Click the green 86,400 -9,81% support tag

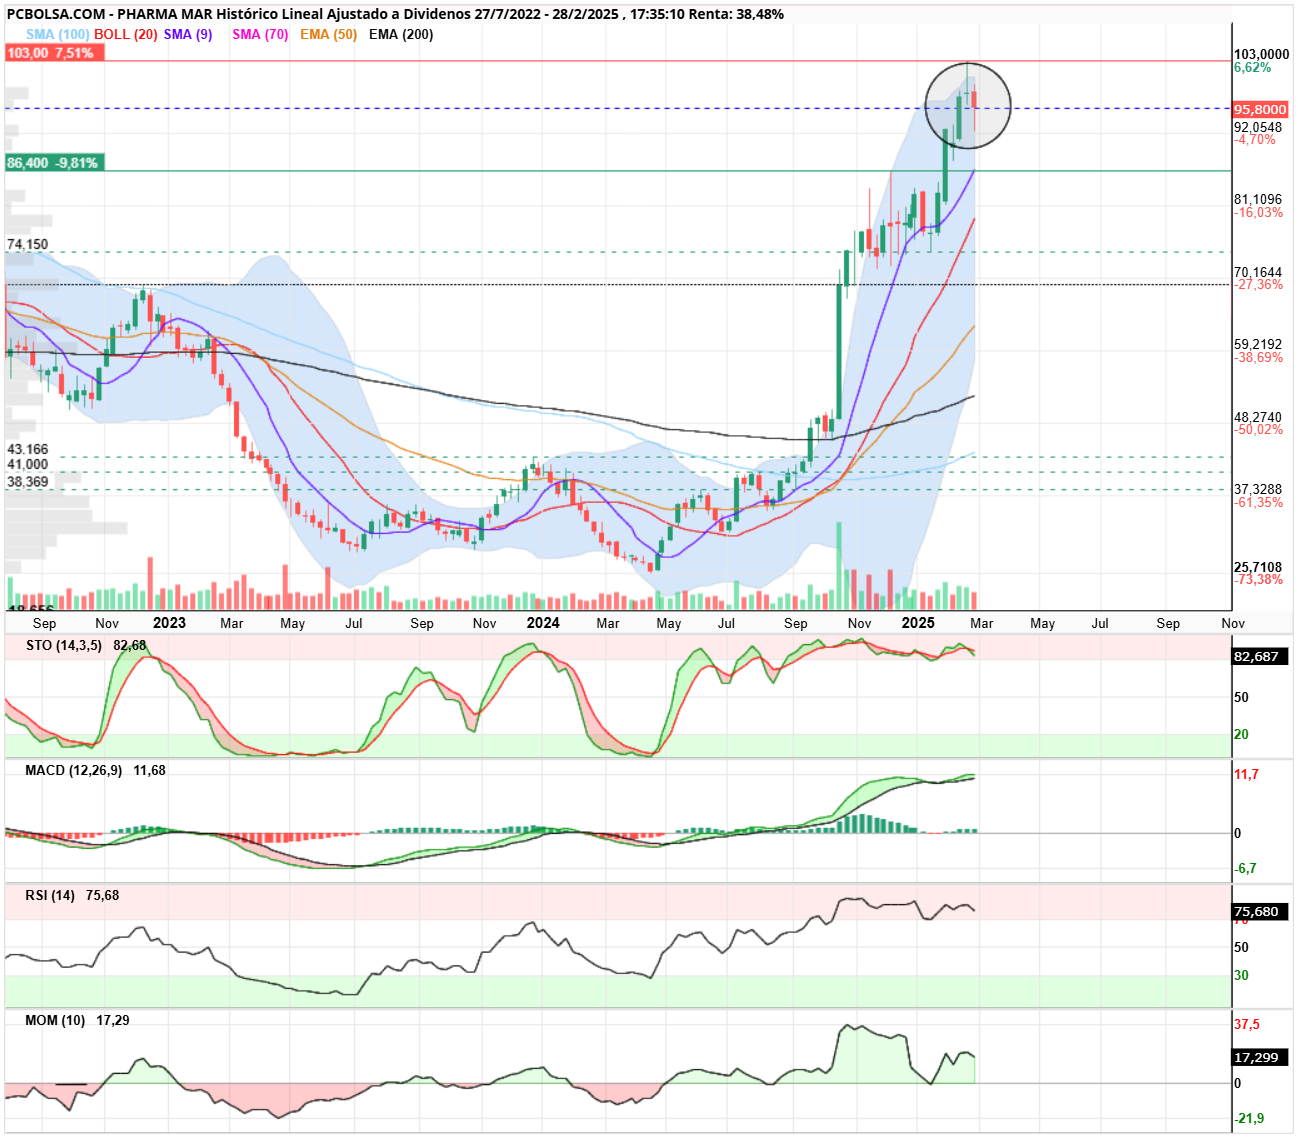[54, 163]
